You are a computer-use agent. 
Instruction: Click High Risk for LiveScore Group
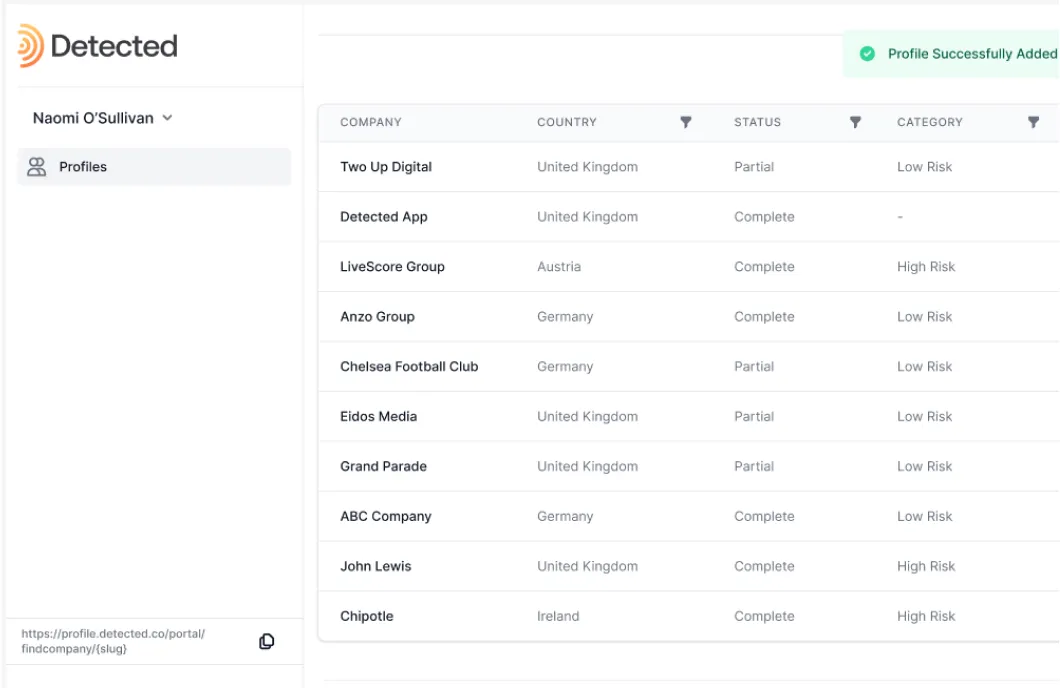(x=926, y=267)
